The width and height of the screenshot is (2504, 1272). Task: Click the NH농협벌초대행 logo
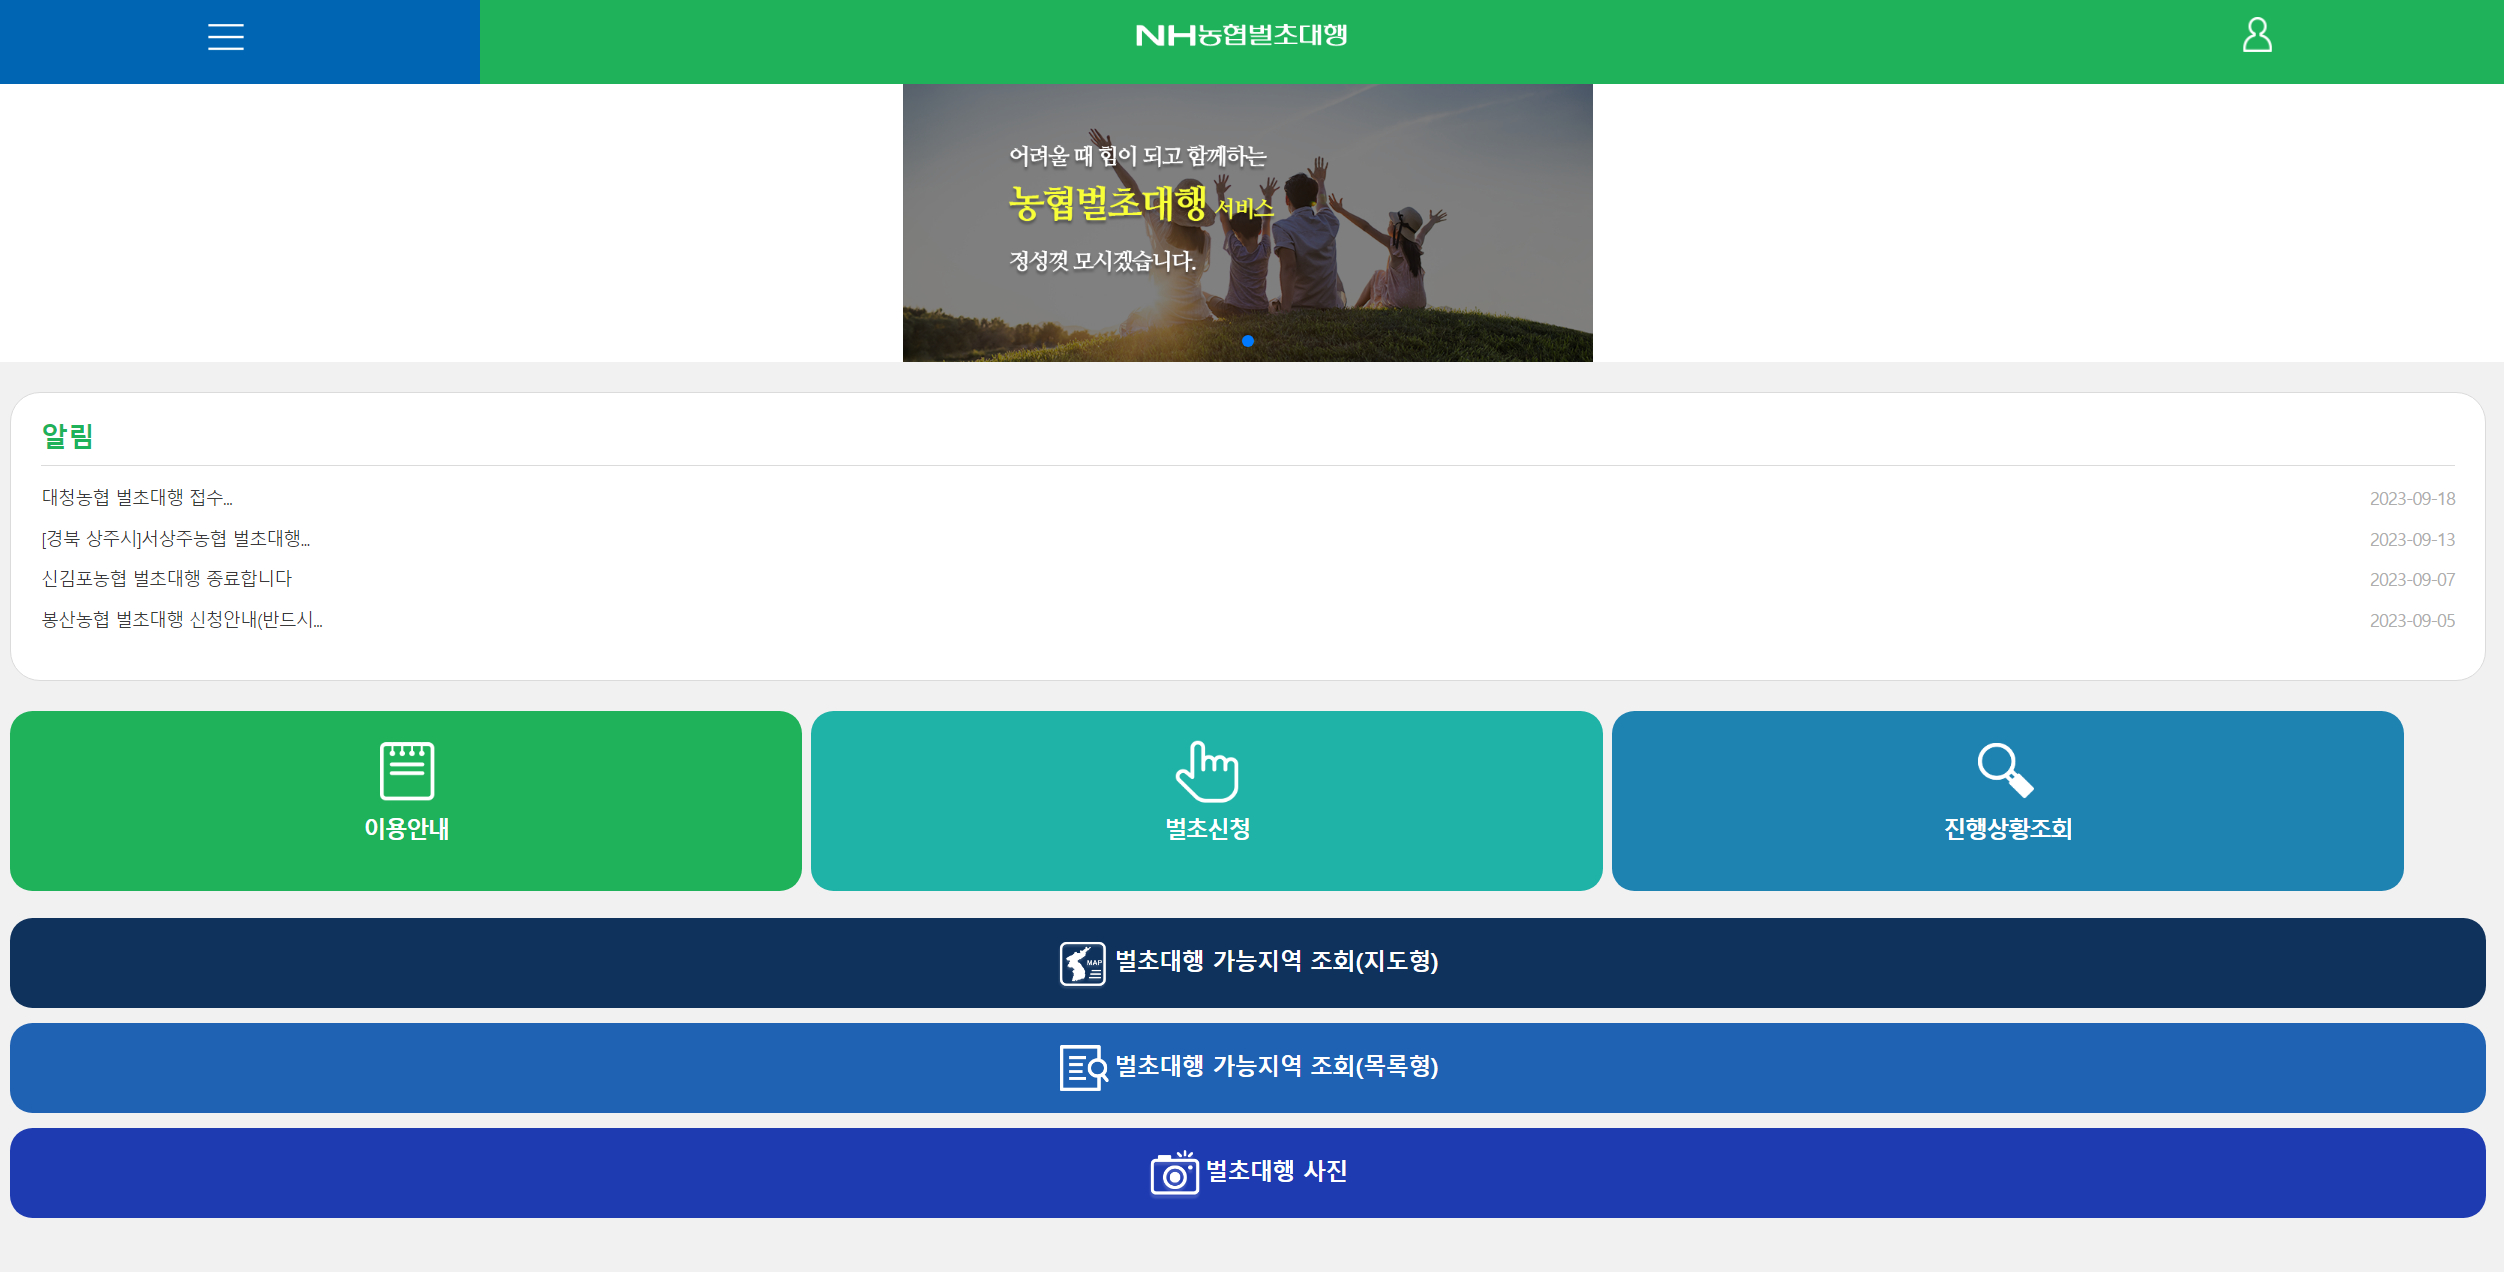pos(1241,36)
